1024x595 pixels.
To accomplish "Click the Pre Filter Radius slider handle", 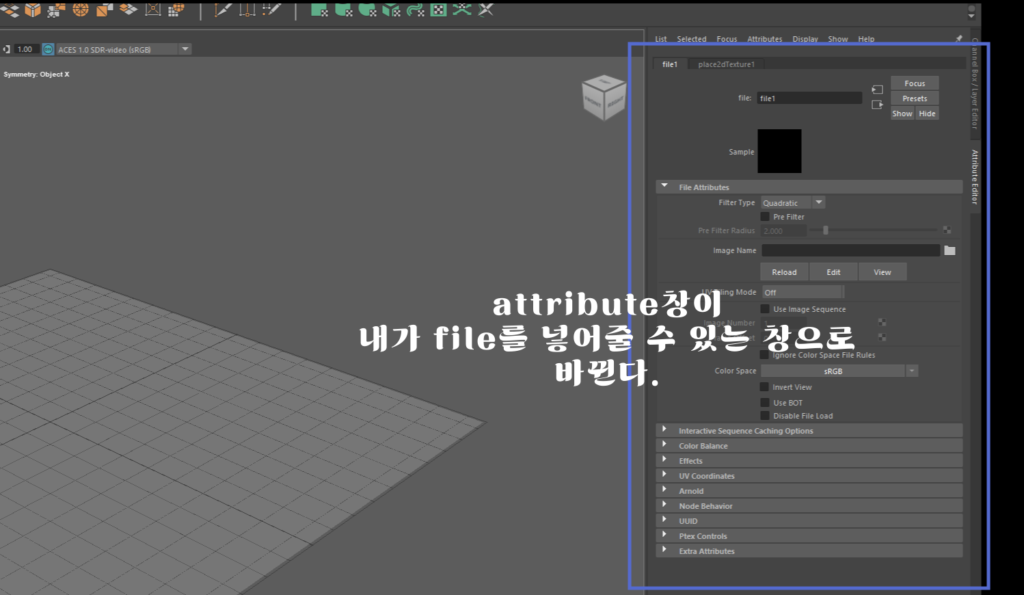I will click(825, 231).
